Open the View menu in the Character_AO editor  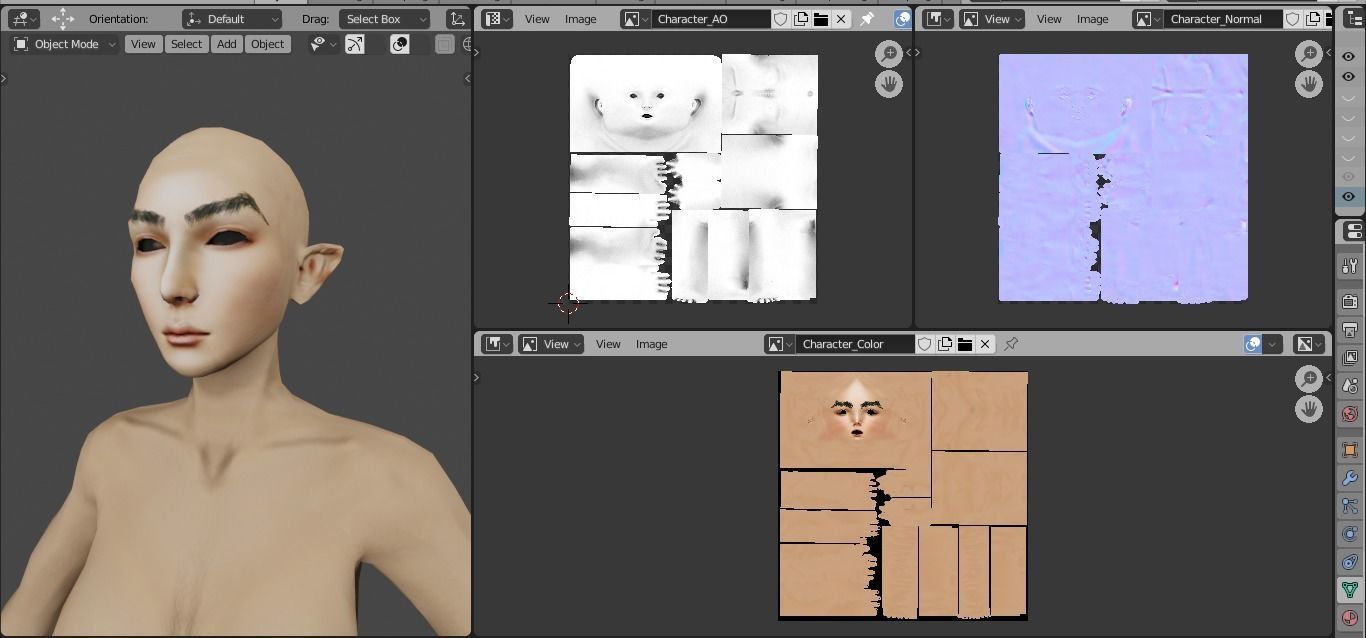tap(537, 19)
